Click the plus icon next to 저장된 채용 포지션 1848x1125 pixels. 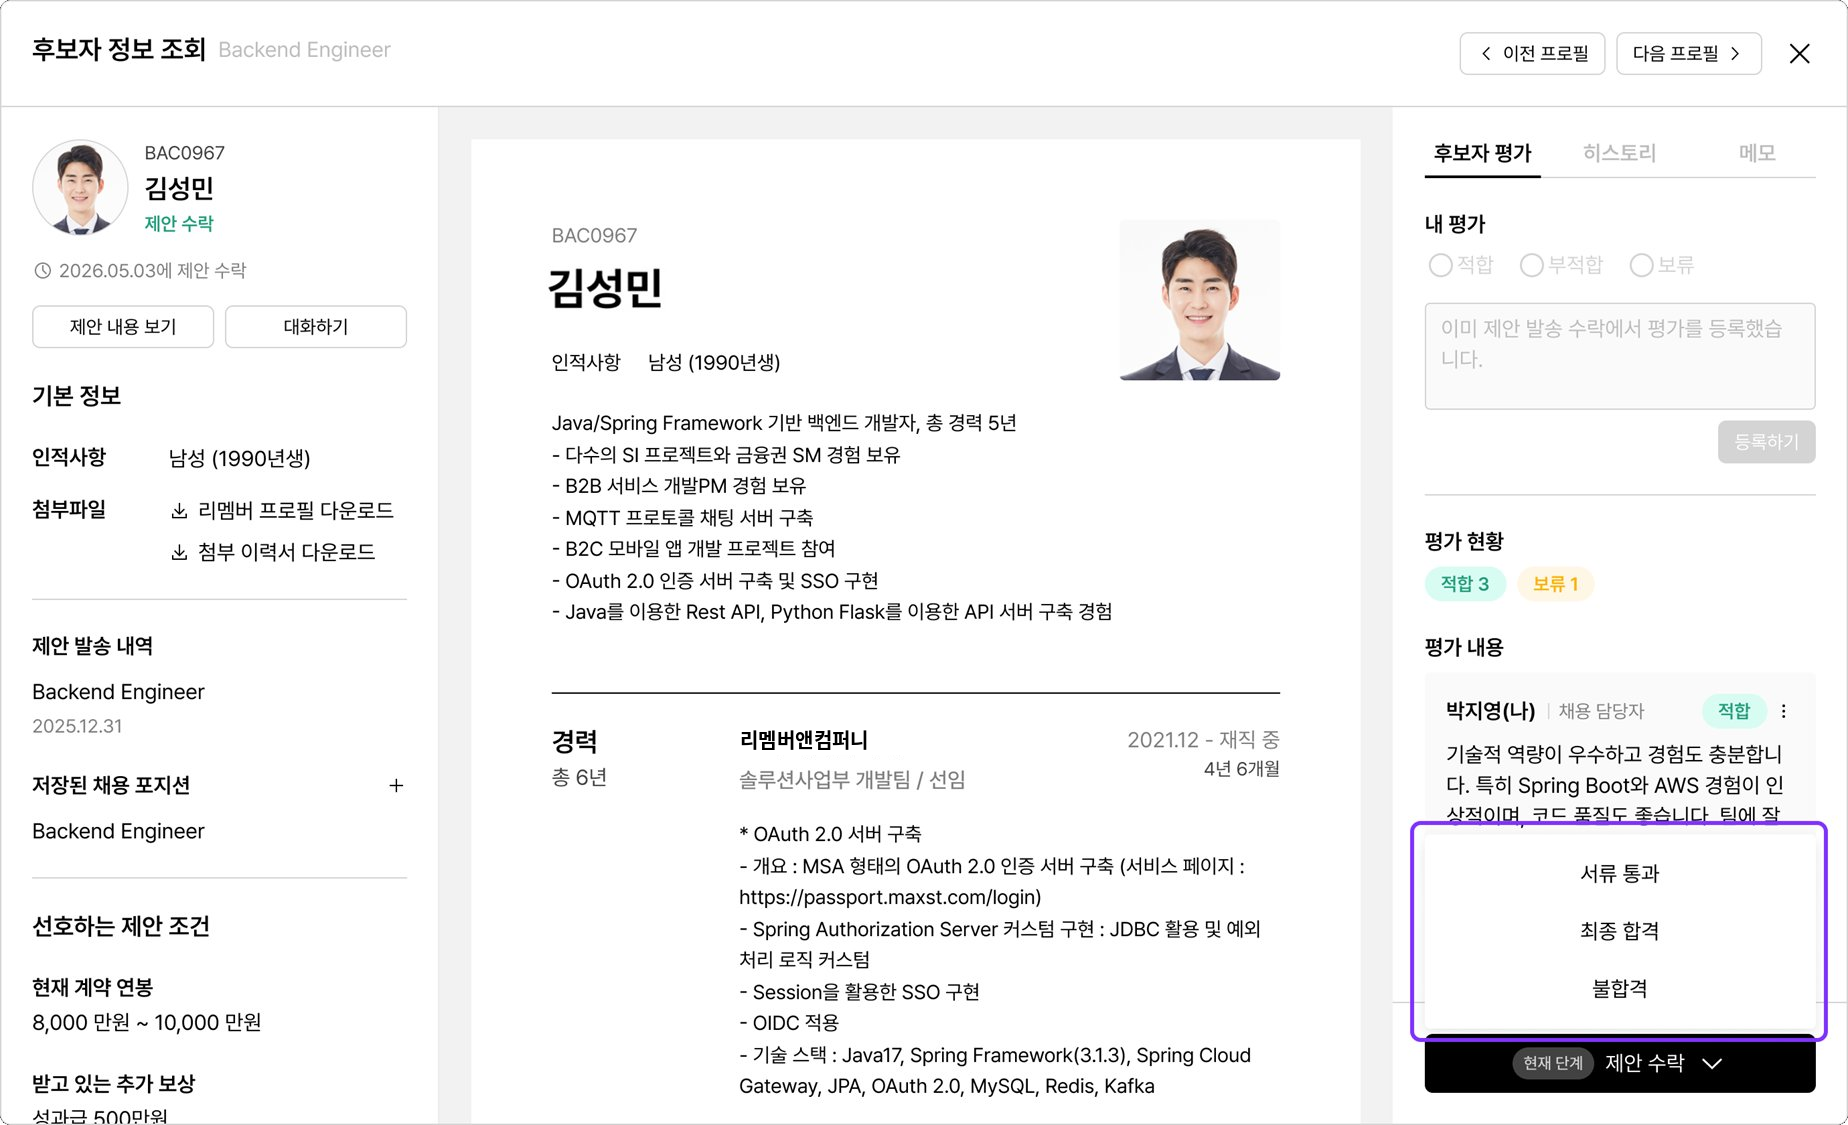point(396,786)
